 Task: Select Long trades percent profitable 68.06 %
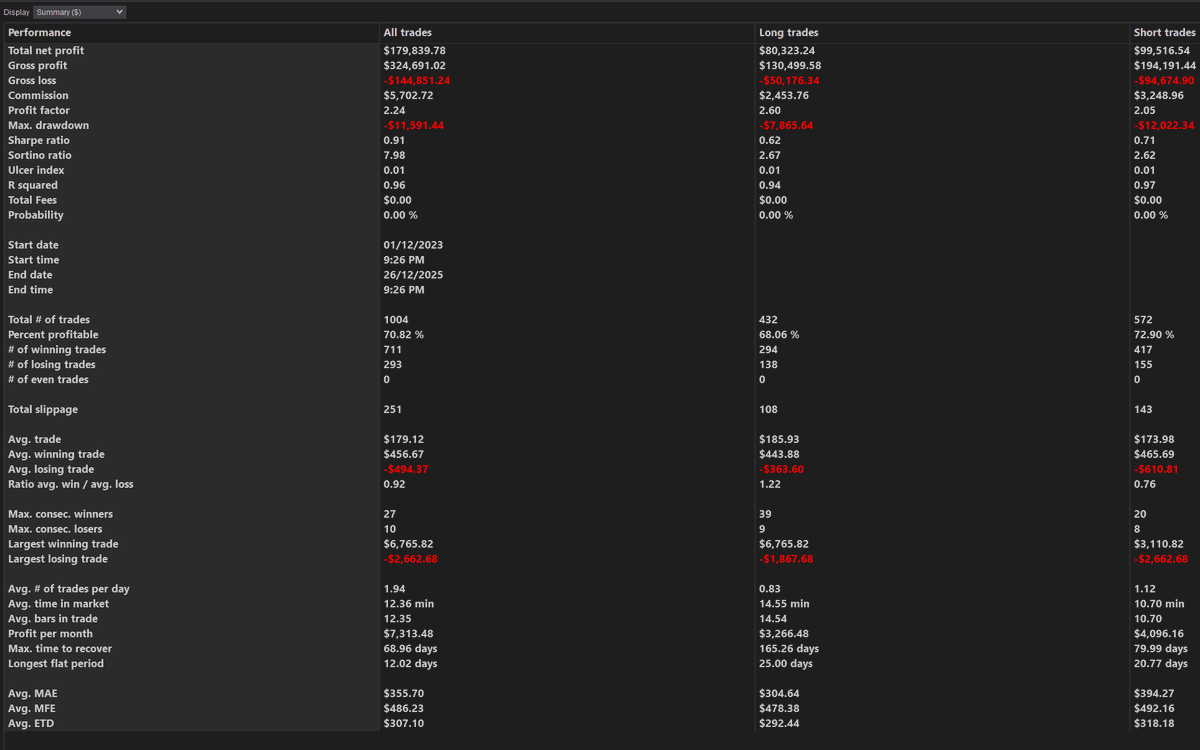(779, 335)
